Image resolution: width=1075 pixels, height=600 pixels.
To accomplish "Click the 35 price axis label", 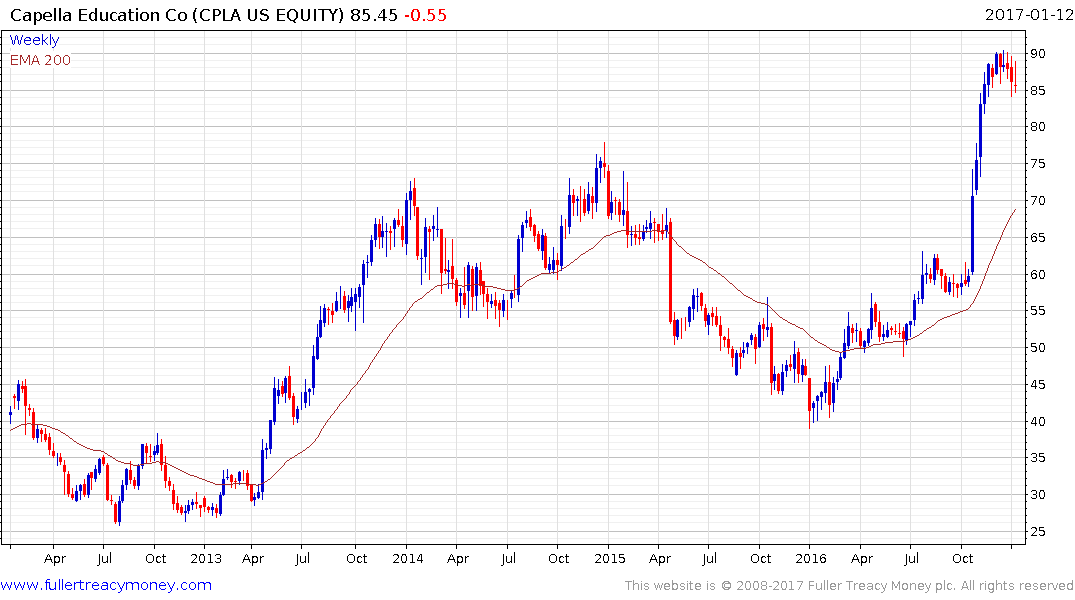I will tap(1037, 458).
